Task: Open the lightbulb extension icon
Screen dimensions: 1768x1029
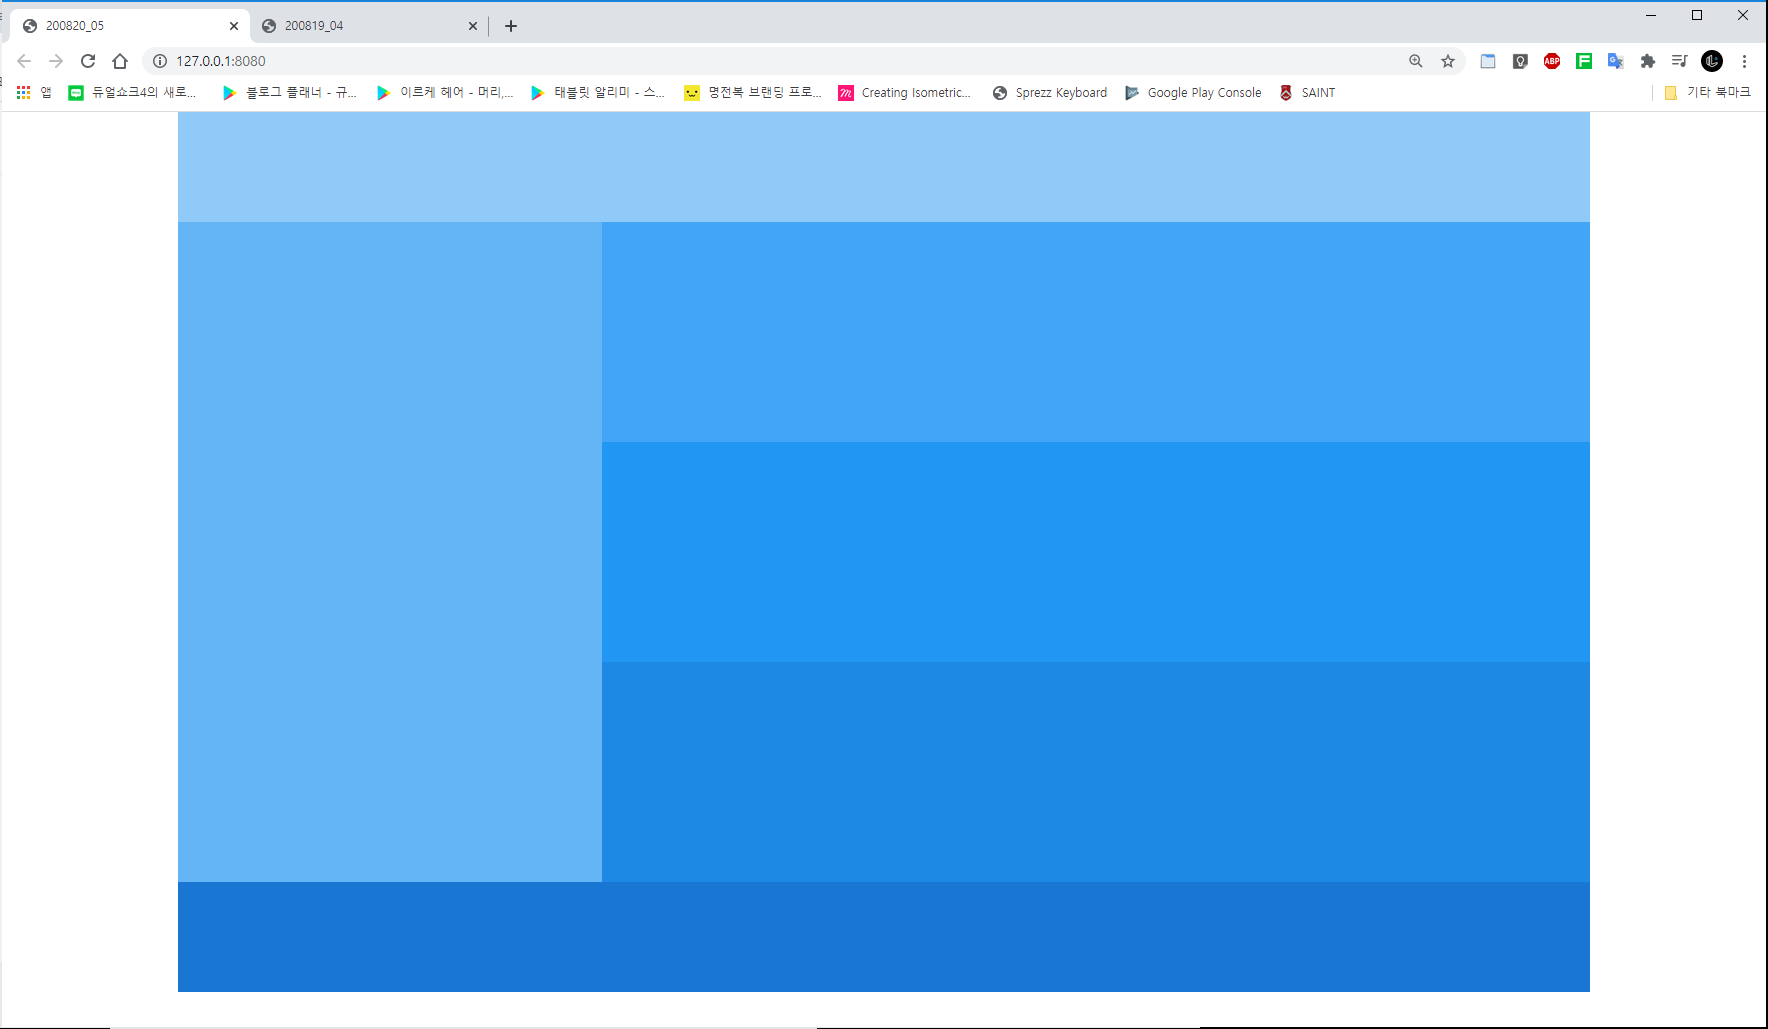Action: (x=1520, y=61)
